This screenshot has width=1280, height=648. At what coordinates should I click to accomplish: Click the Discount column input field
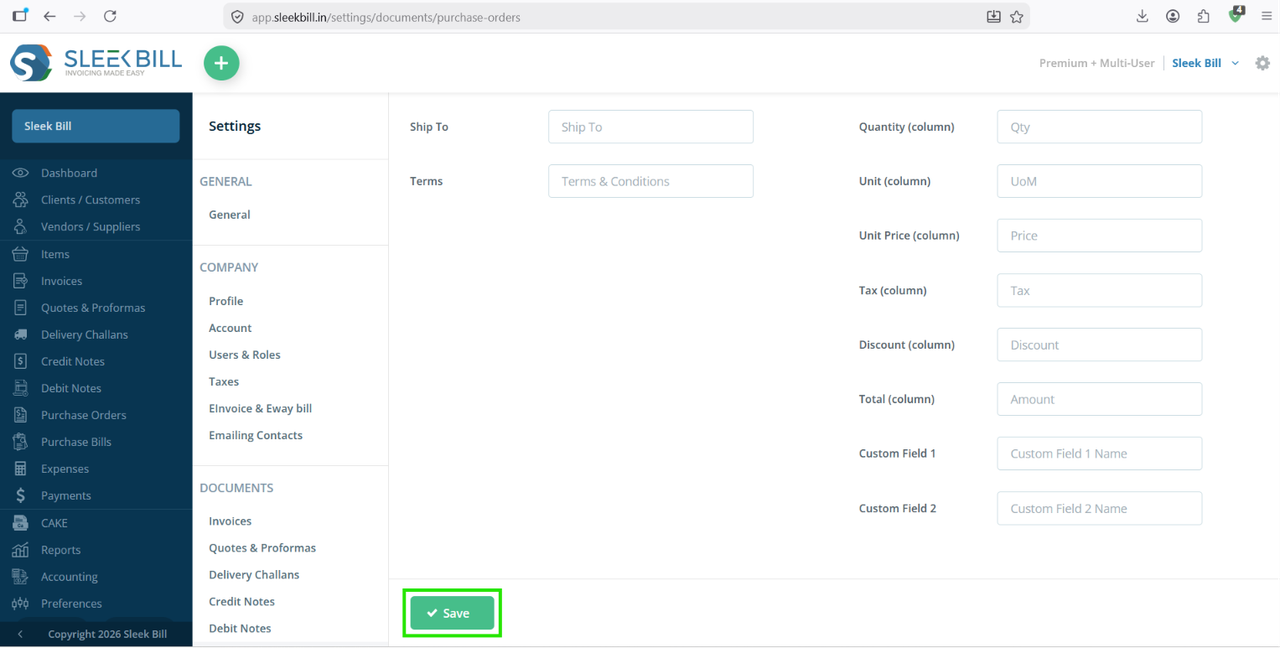pyautogui.click(x=1099, y=345)
